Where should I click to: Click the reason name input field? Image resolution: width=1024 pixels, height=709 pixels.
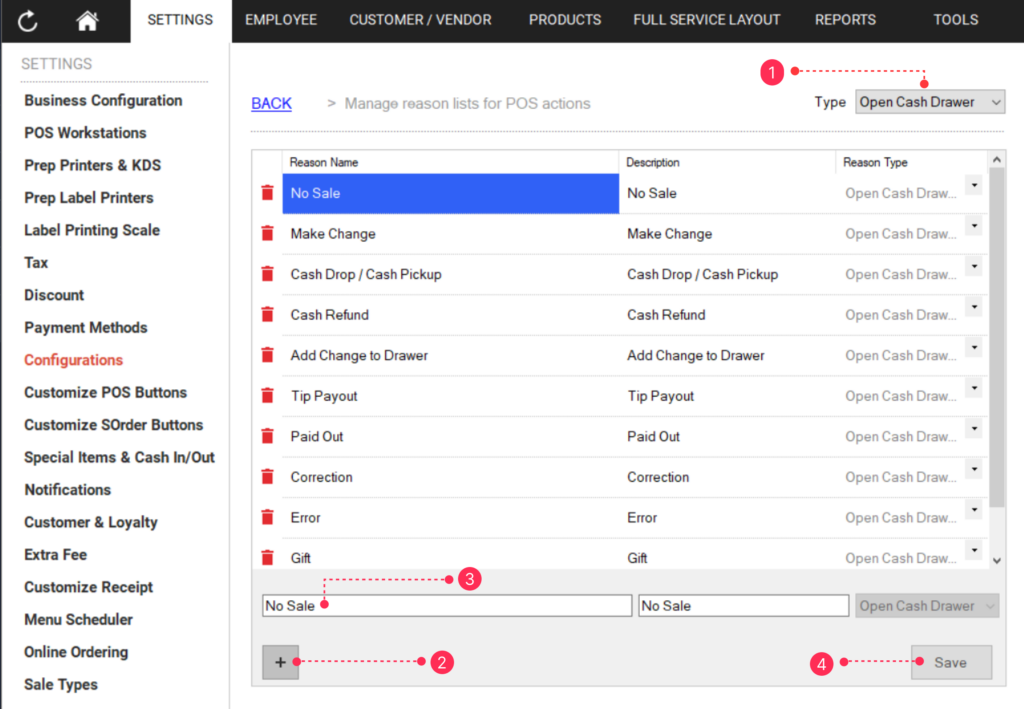pos(447,606)
